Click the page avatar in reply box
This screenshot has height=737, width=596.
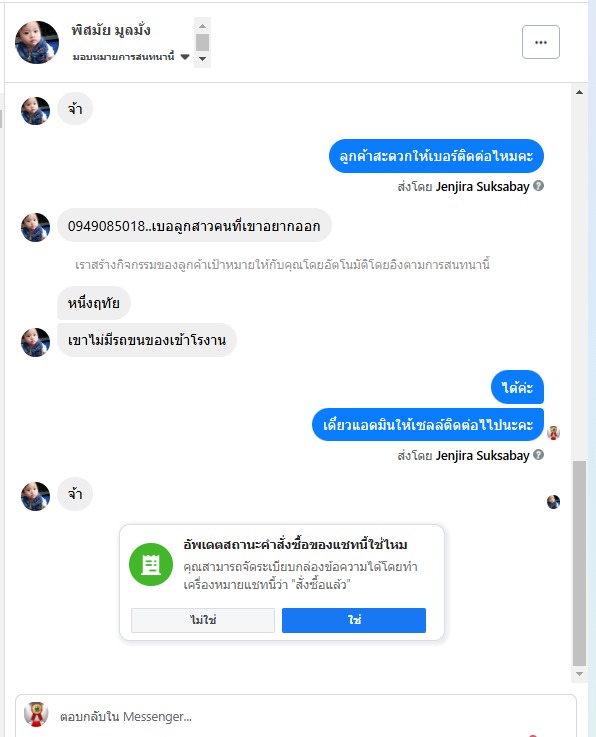click(36, 714)
